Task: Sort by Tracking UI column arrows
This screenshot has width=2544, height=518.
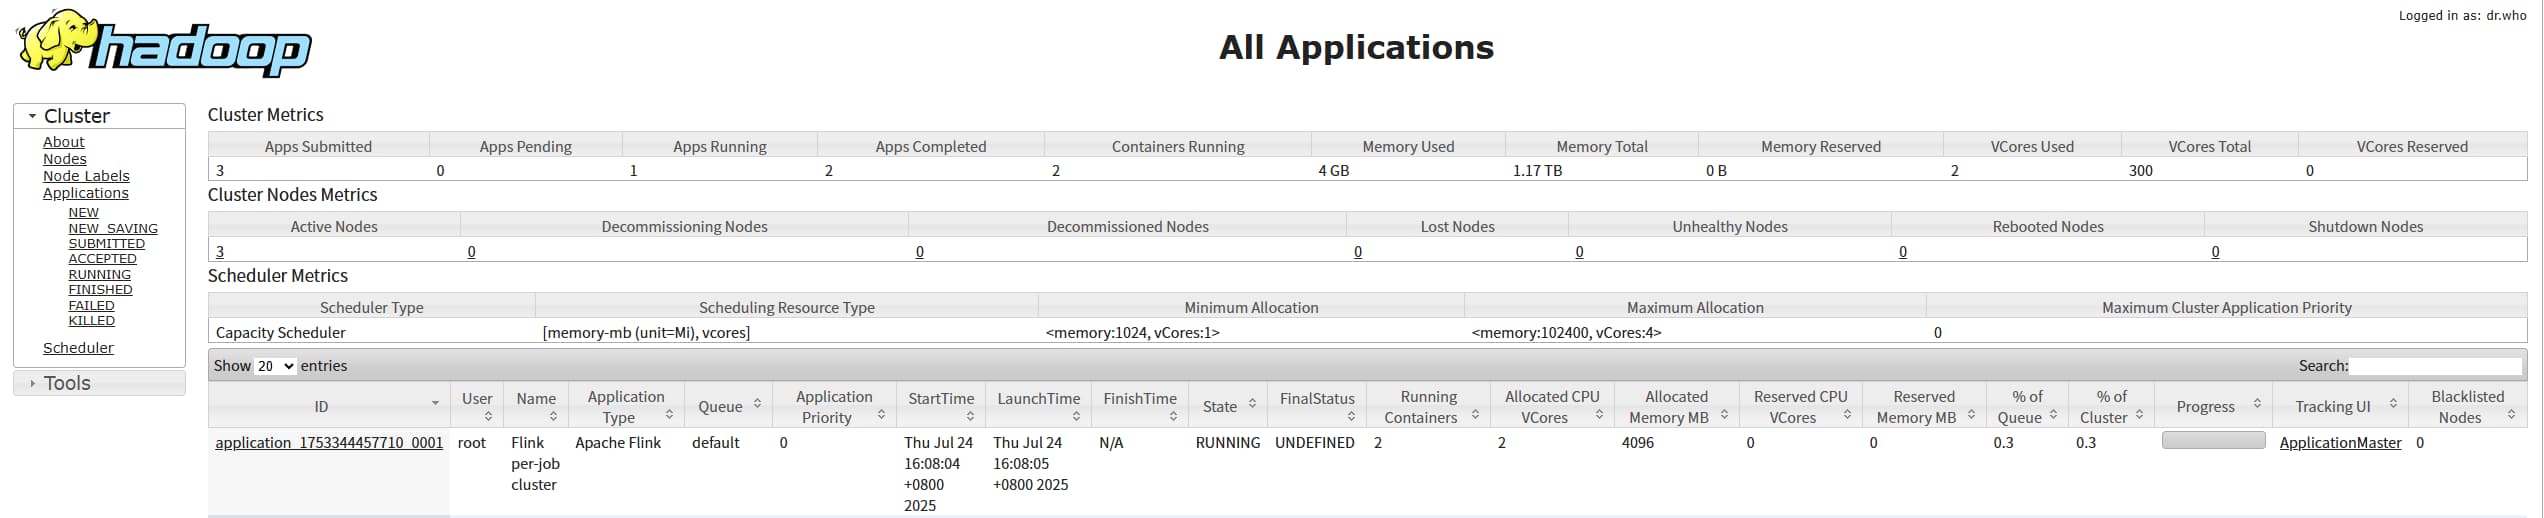Action: pyautogui.click(x=2393, y=404)
